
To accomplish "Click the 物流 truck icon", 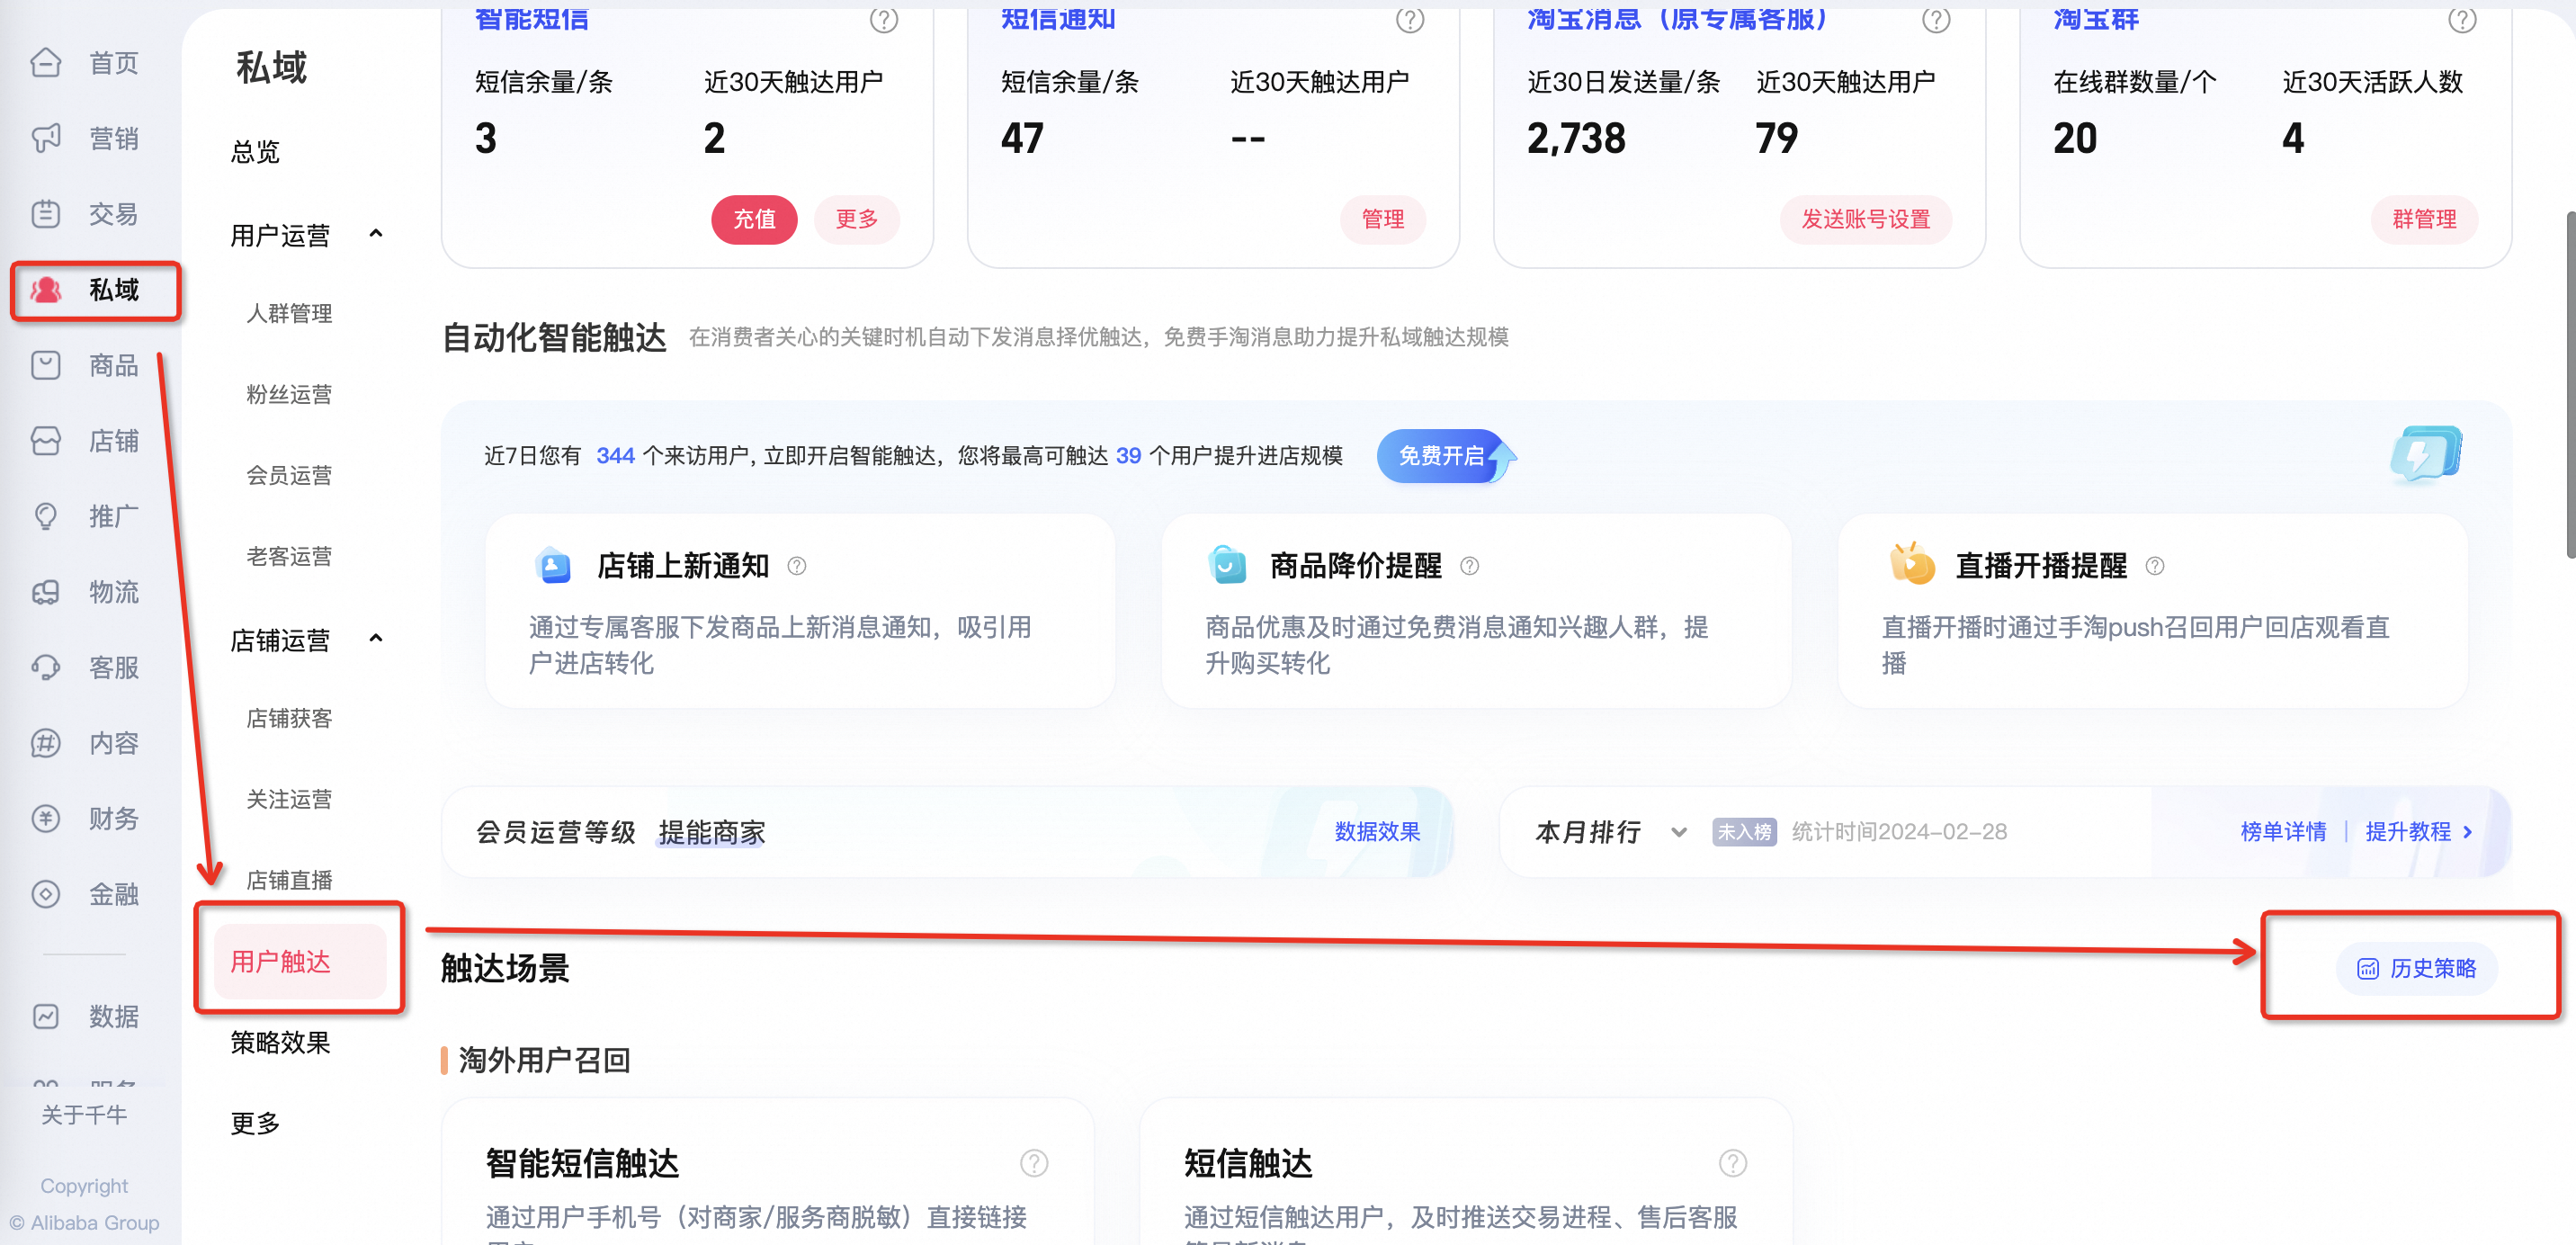I will click(45, 592).
